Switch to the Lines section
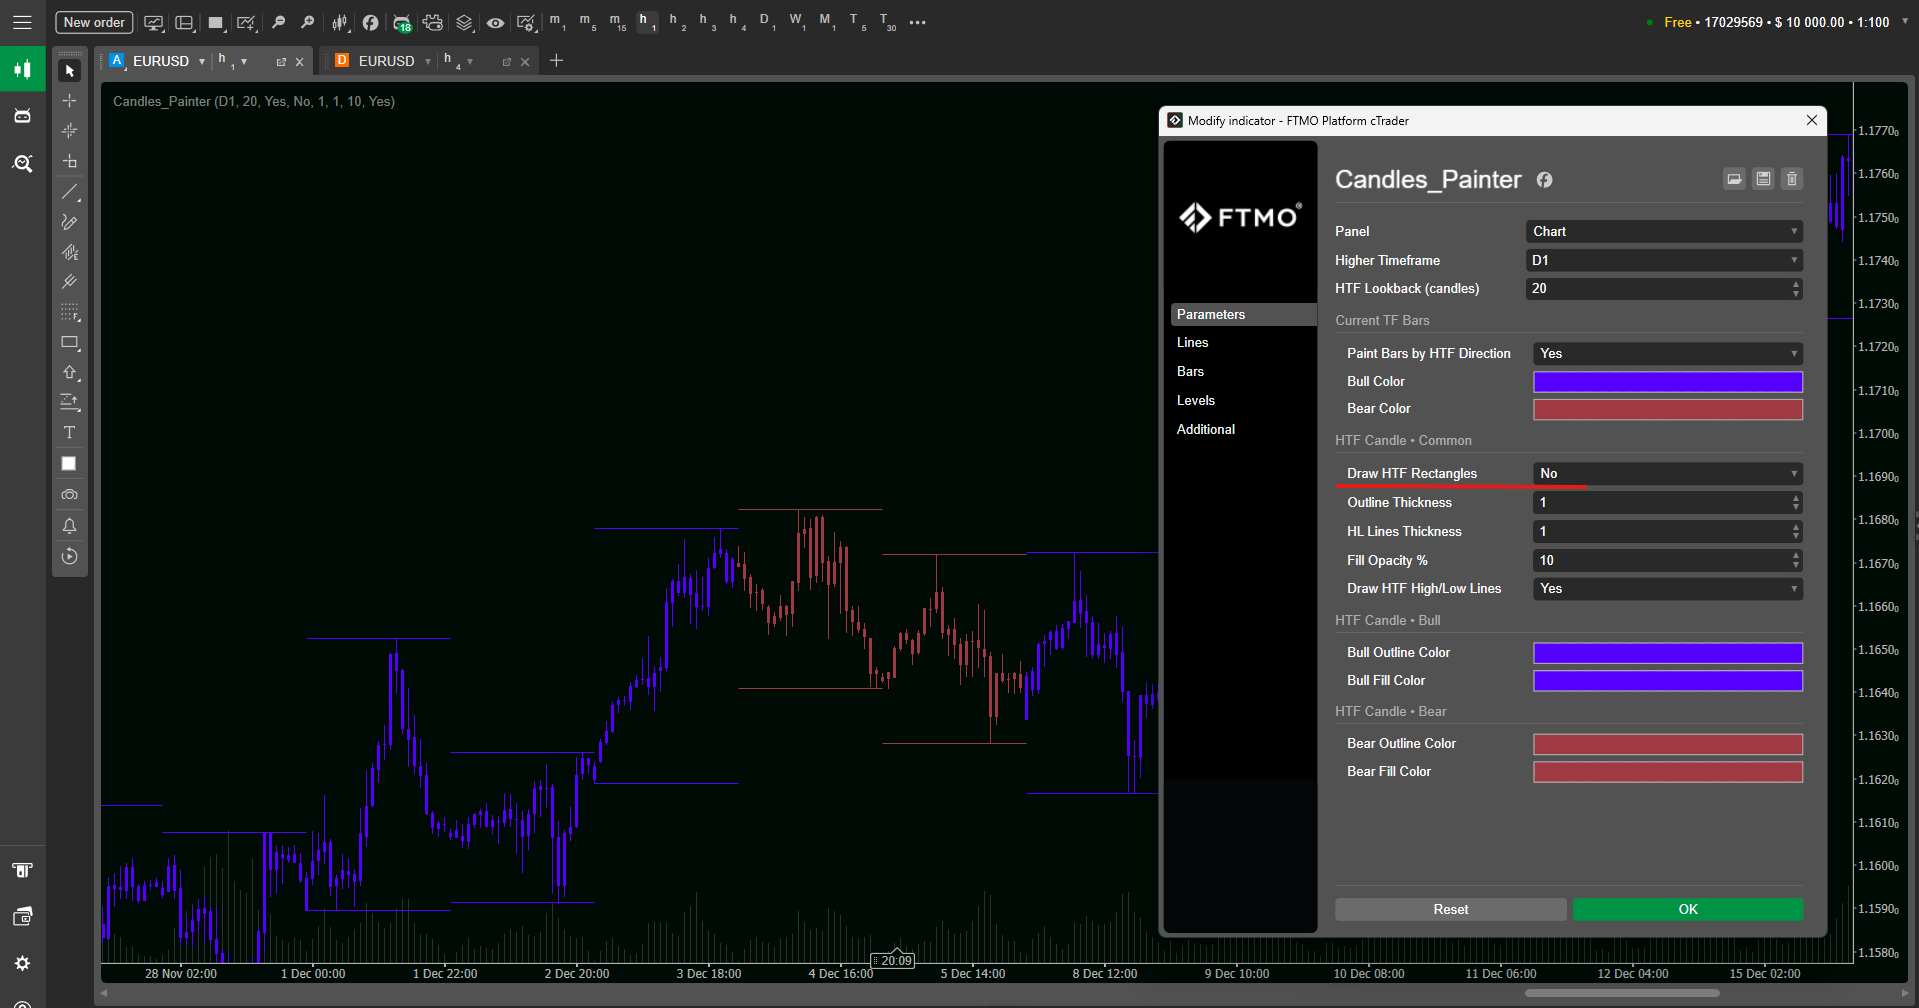This screenshot has width=1919, height=1008. click(x=1192, y=343)
